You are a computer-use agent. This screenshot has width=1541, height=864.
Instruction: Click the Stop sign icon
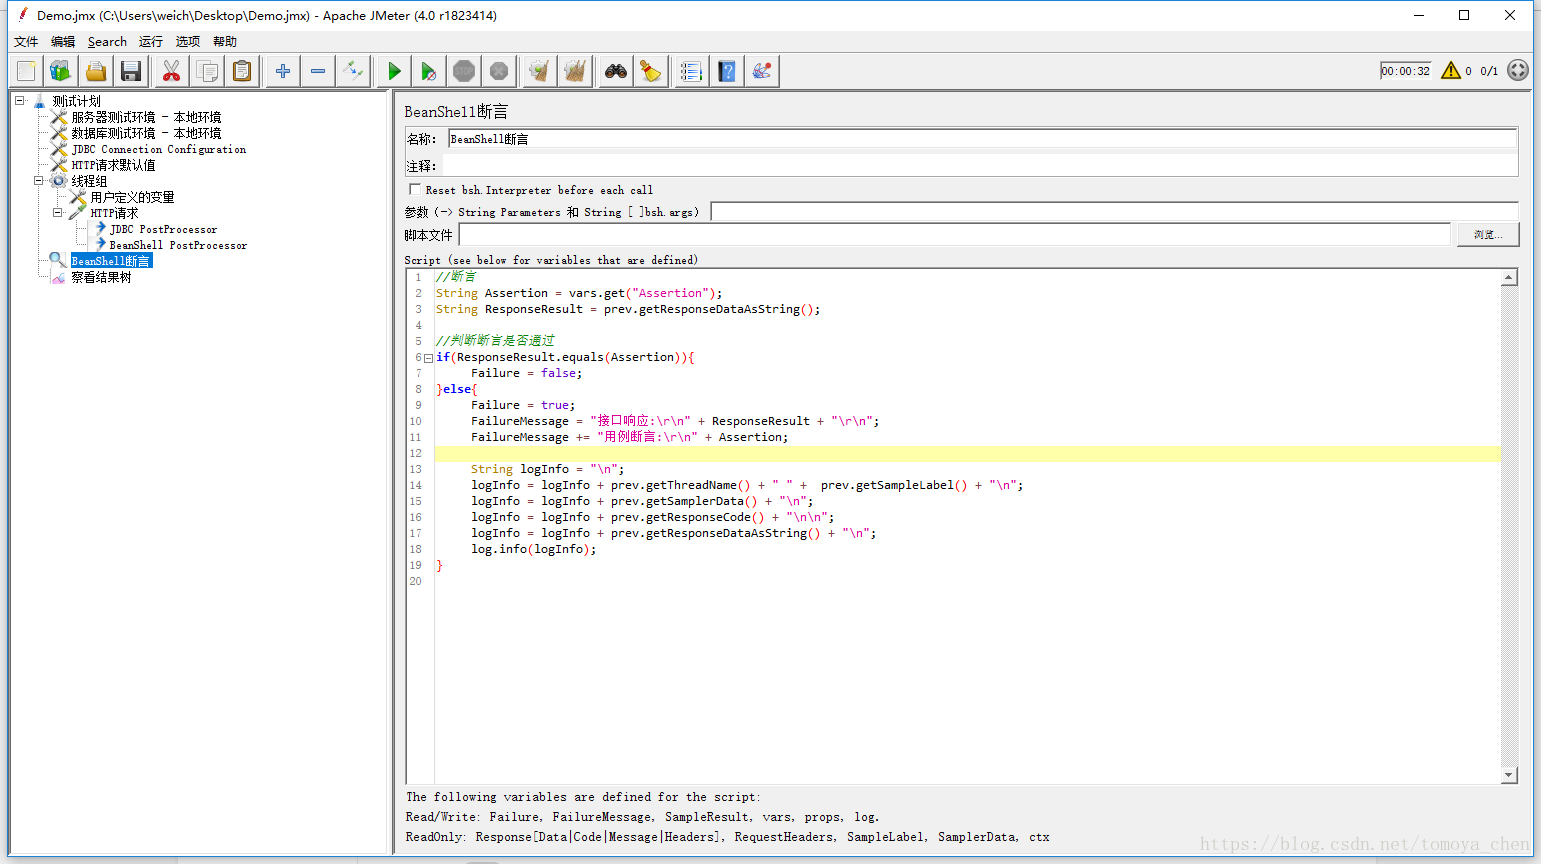[x=464, y=71]
